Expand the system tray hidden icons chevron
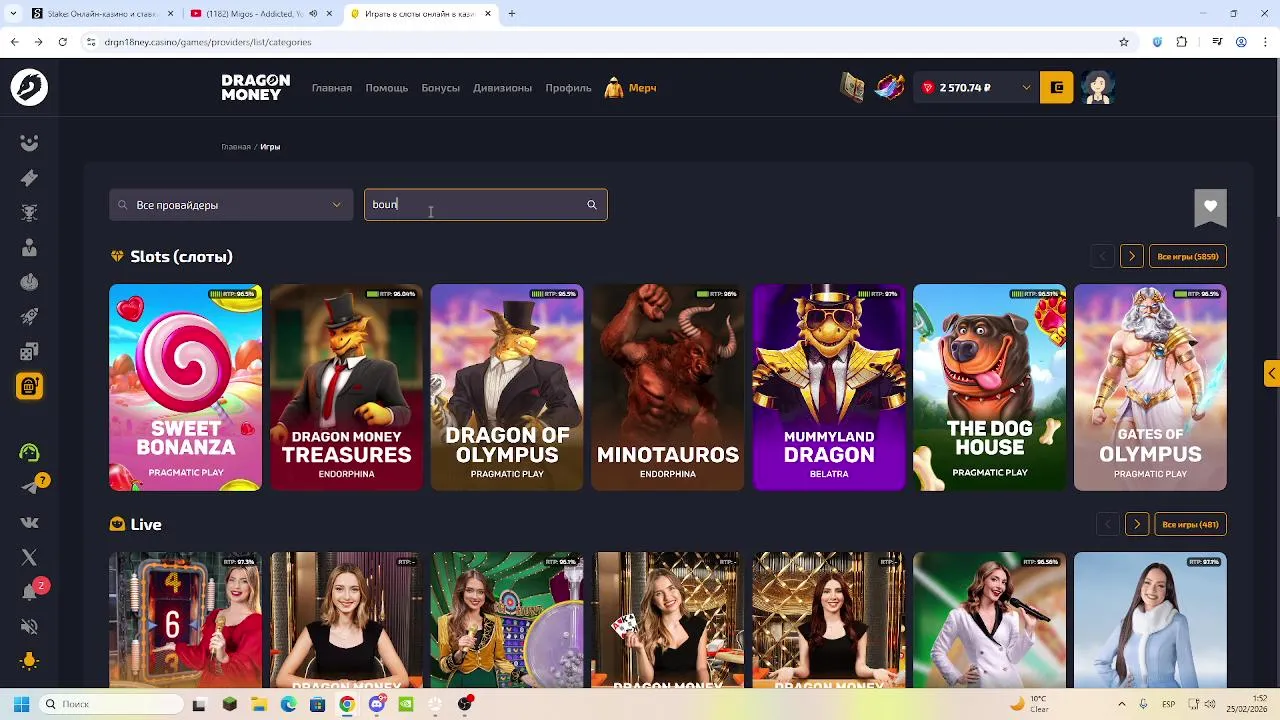Viewport: 1280px width, 720px height. 1122,704
